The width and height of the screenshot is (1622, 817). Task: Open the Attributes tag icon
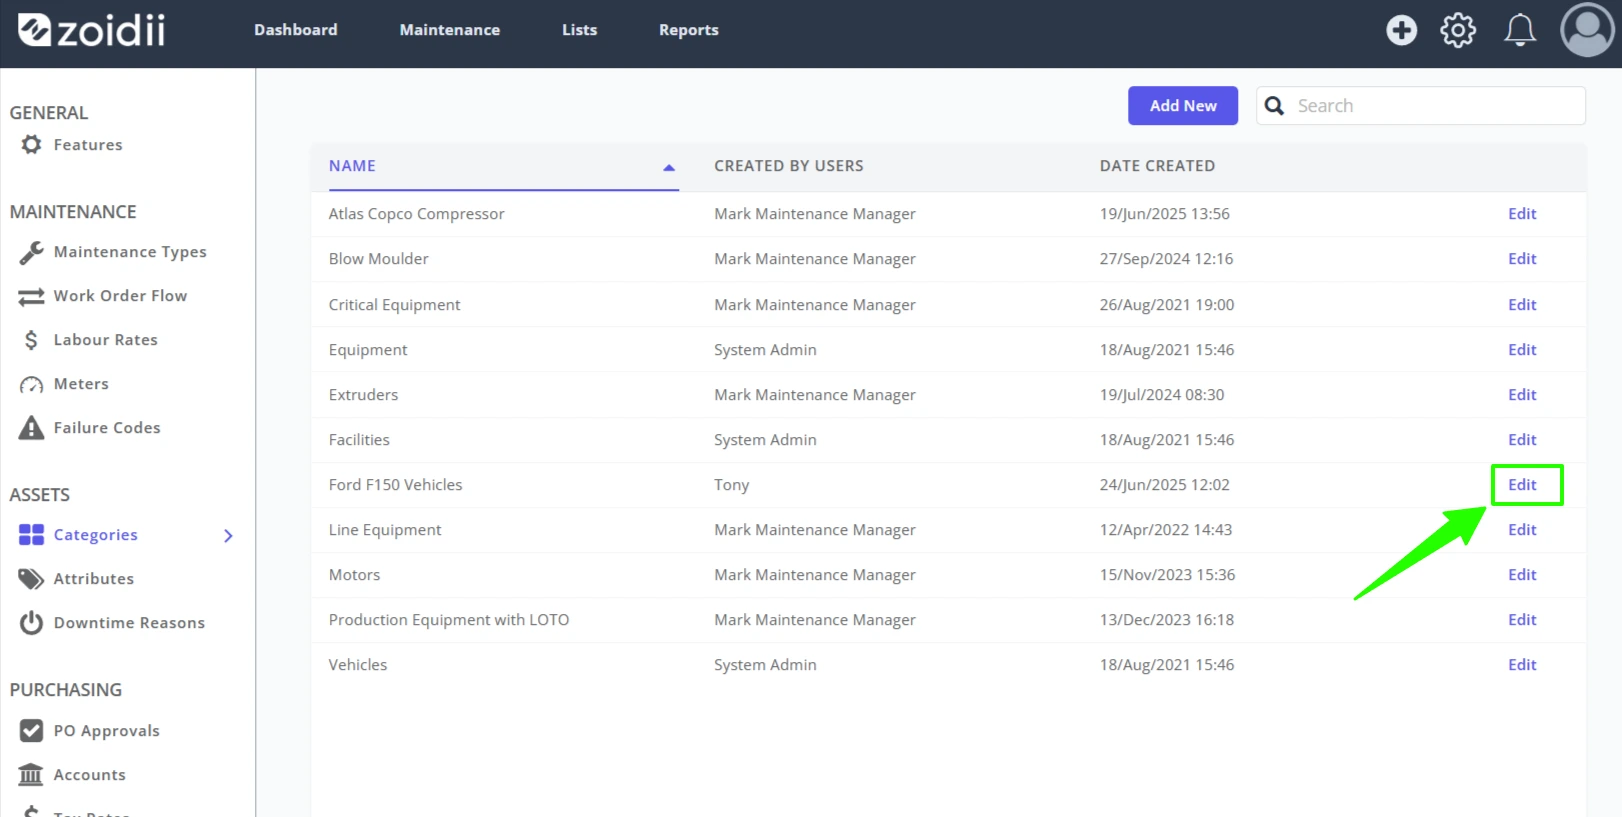pos(31,579)
